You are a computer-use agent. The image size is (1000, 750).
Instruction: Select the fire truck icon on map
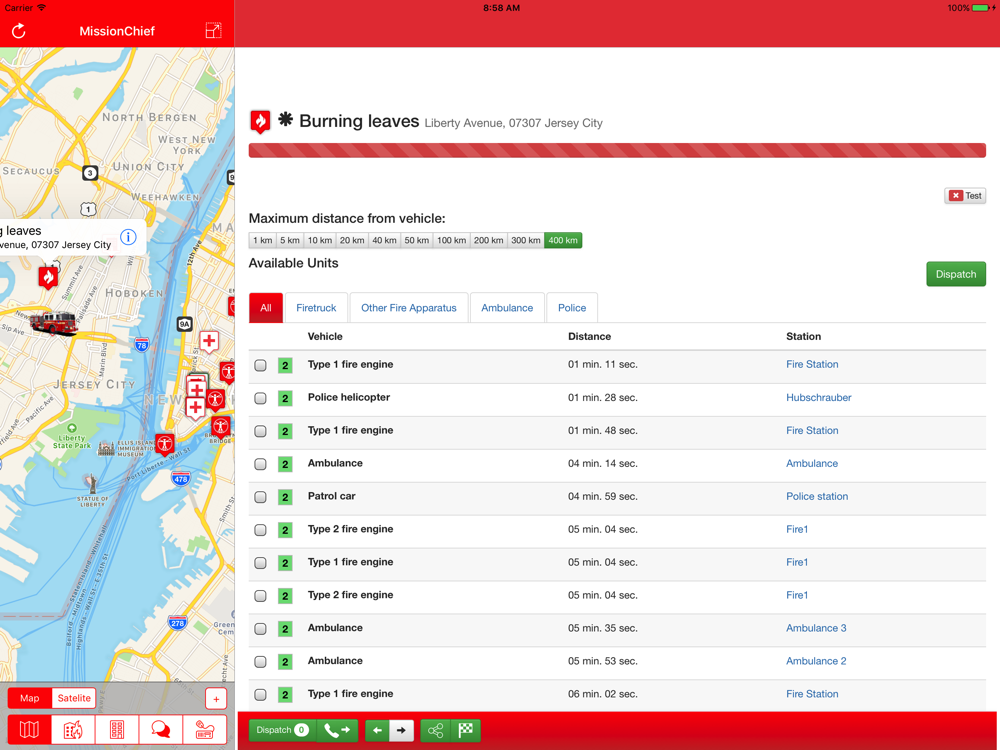click(x=54, y=323)
